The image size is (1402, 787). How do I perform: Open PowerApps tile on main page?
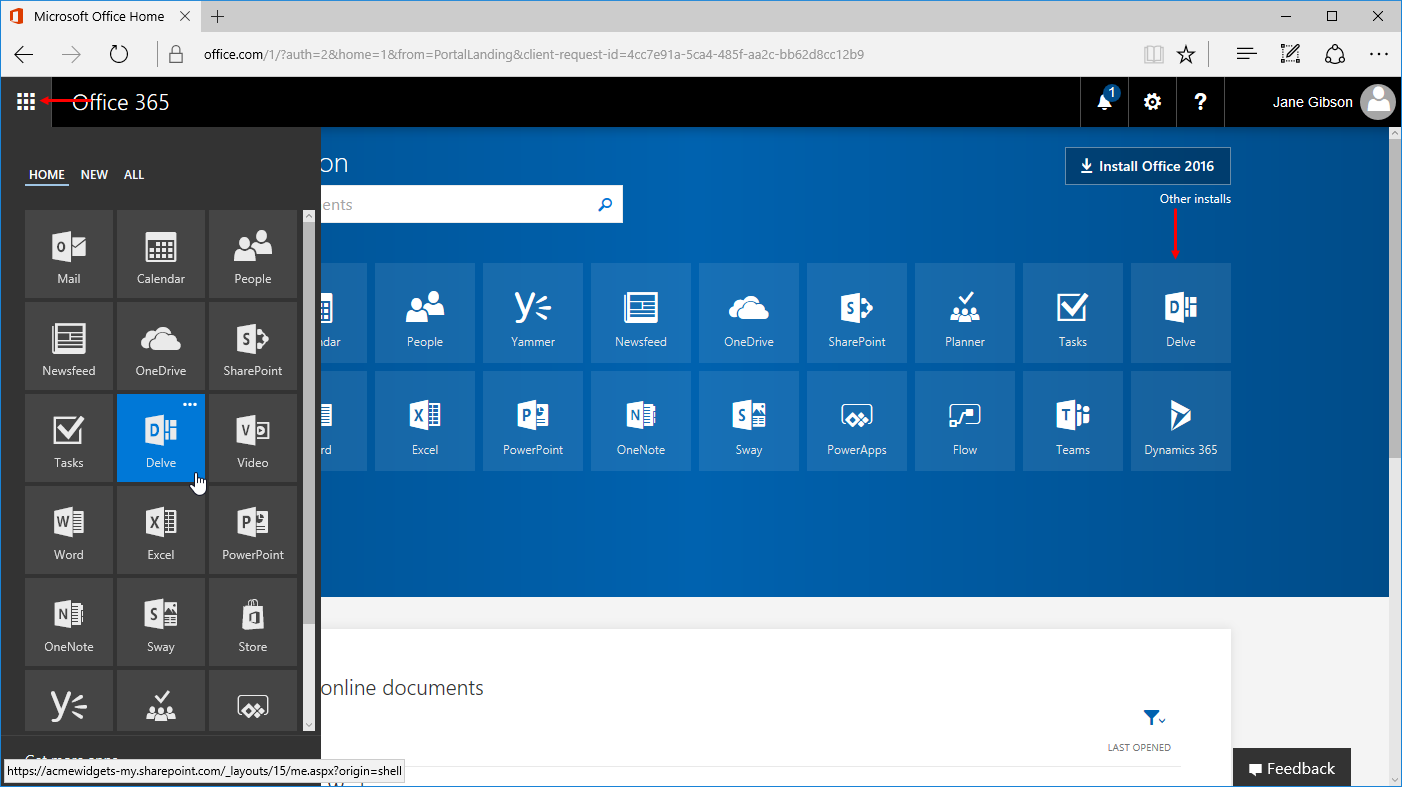(857, 421)
